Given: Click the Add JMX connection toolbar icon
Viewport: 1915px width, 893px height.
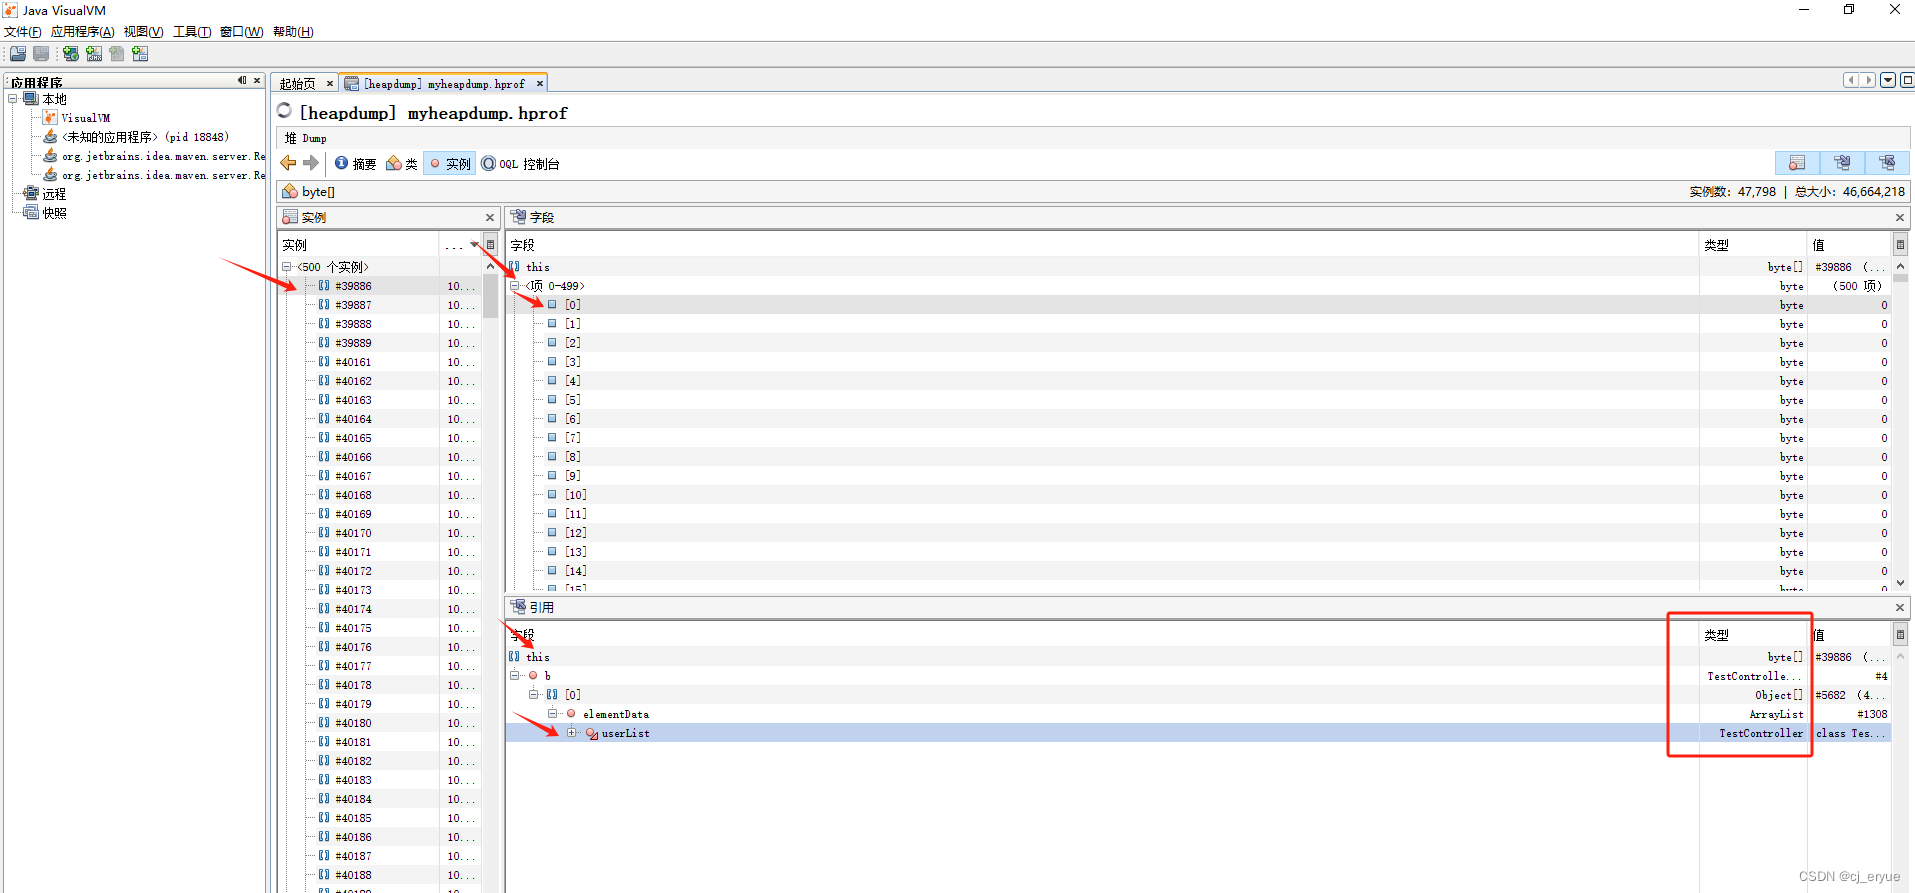Looking at the screenshot, I should tap(94, 54).
